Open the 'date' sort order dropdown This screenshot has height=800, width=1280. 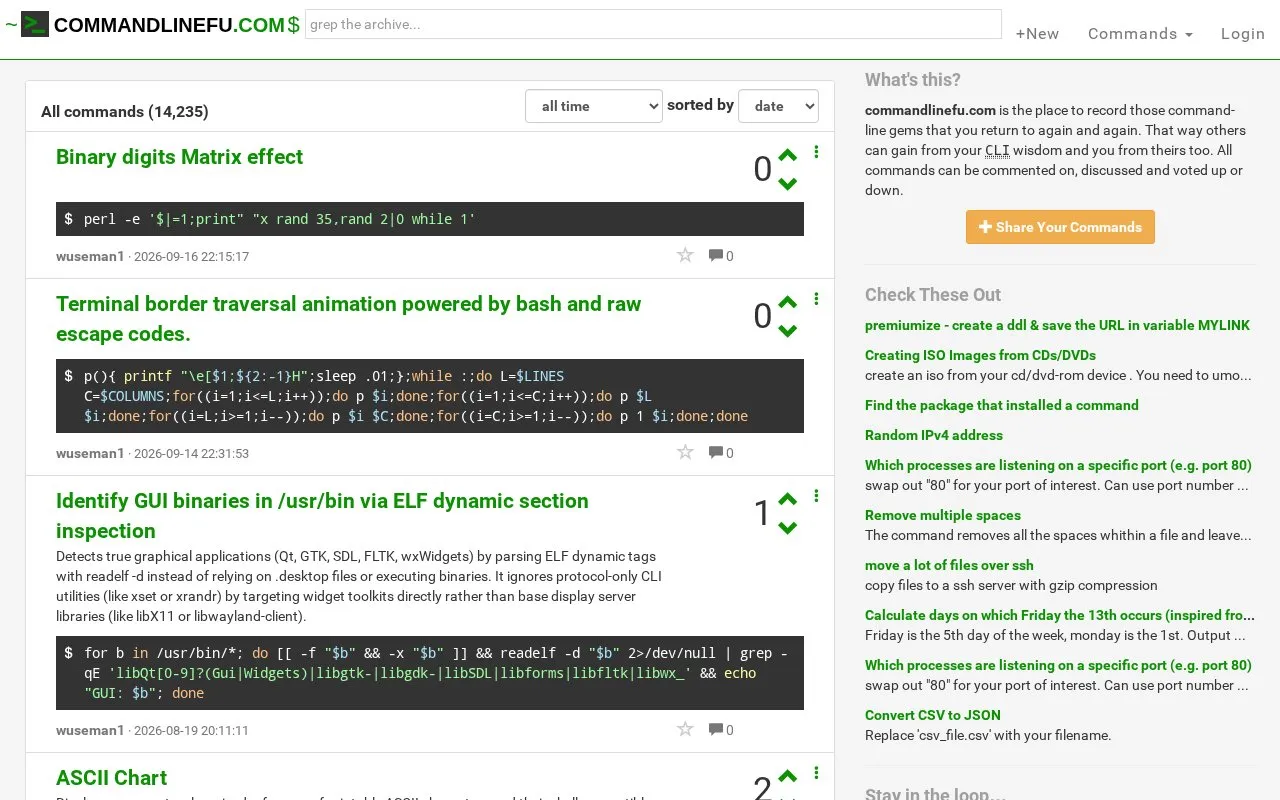coord(778,106)
